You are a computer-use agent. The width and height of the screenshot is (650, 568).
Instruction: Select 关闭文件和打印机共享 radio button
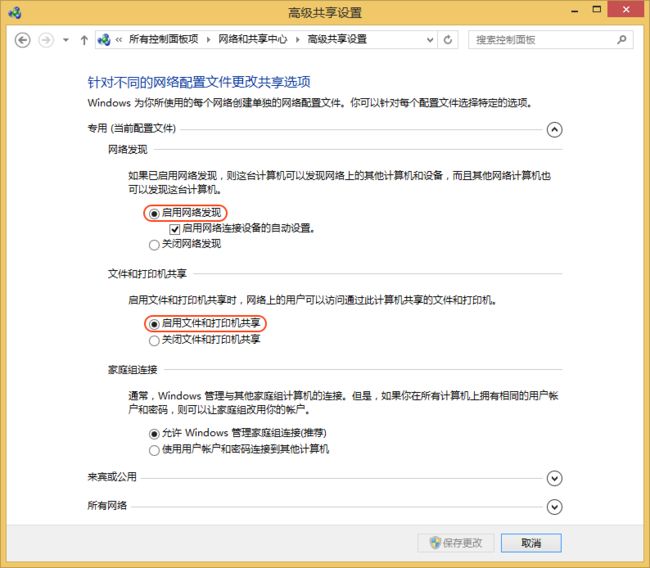click(154, 340)
